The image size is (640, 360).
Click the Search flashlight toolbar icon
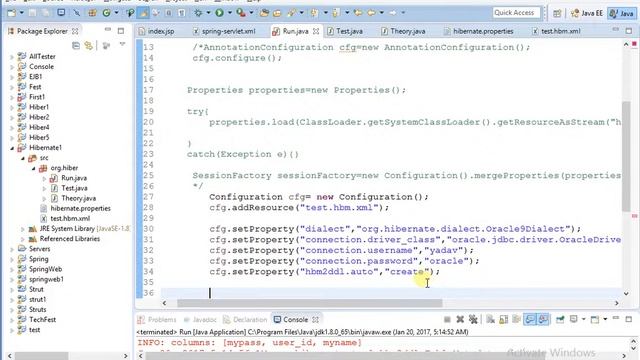[x=291, y=13]
